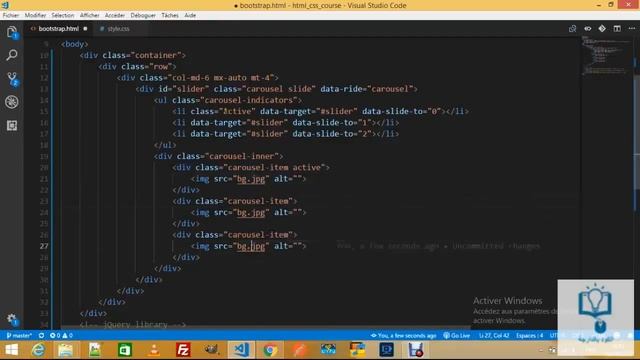The width and height of the screenshot is (640, 360).
Task: Open the Manage gear settings menu
Action: coord(12,319)
